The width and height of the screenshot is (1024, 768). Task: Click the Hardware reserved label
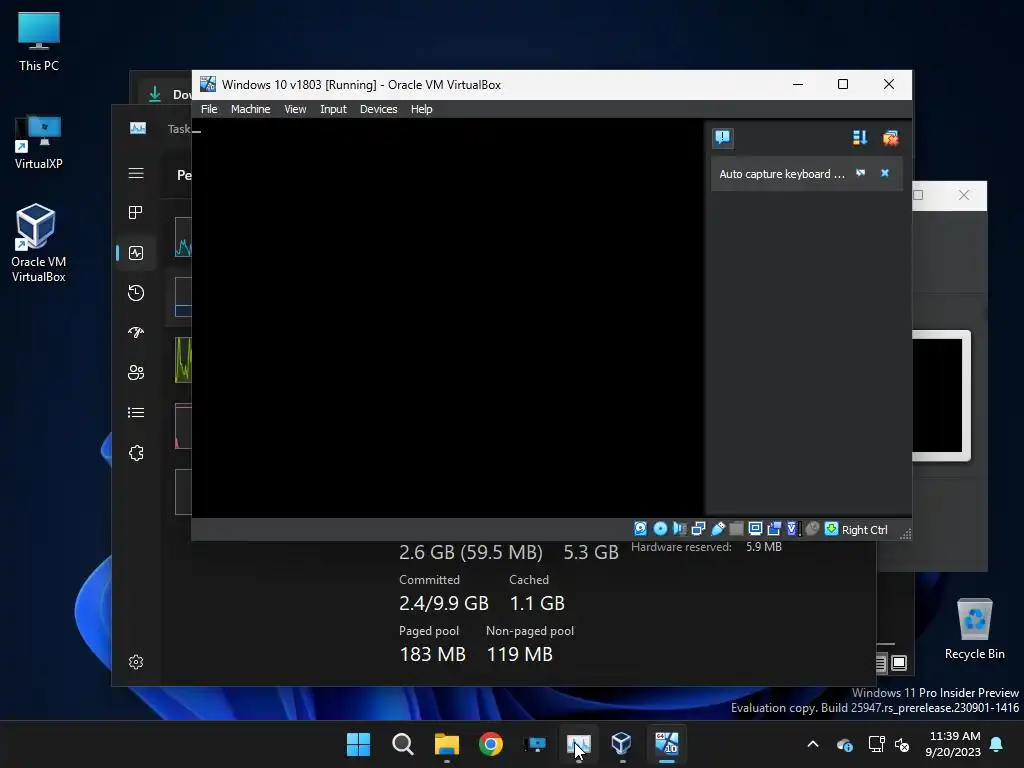681,547
